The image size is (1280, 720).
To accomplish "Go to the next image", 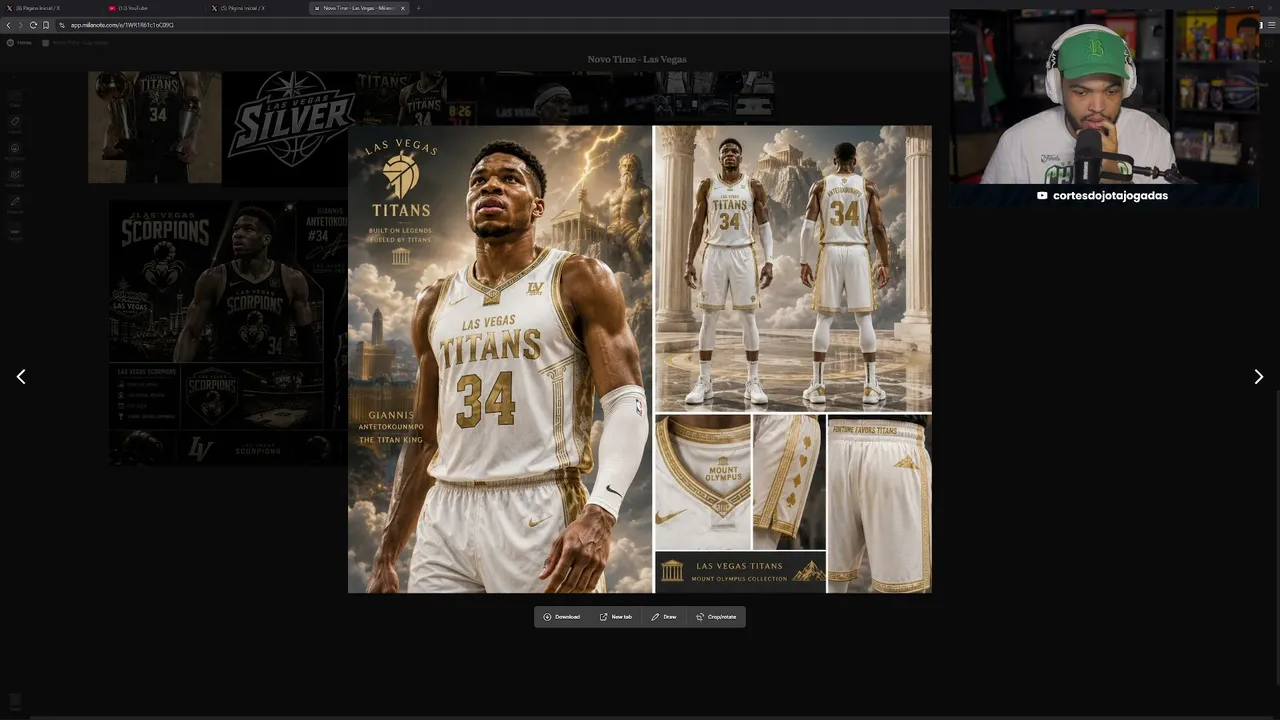I will tap(1258, 377).
